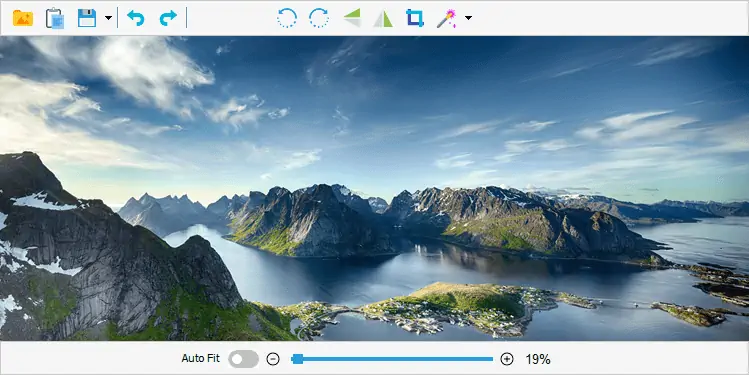Open an image file with the folder icon
This screenshot has height=375, width=749.
[22, 18]
